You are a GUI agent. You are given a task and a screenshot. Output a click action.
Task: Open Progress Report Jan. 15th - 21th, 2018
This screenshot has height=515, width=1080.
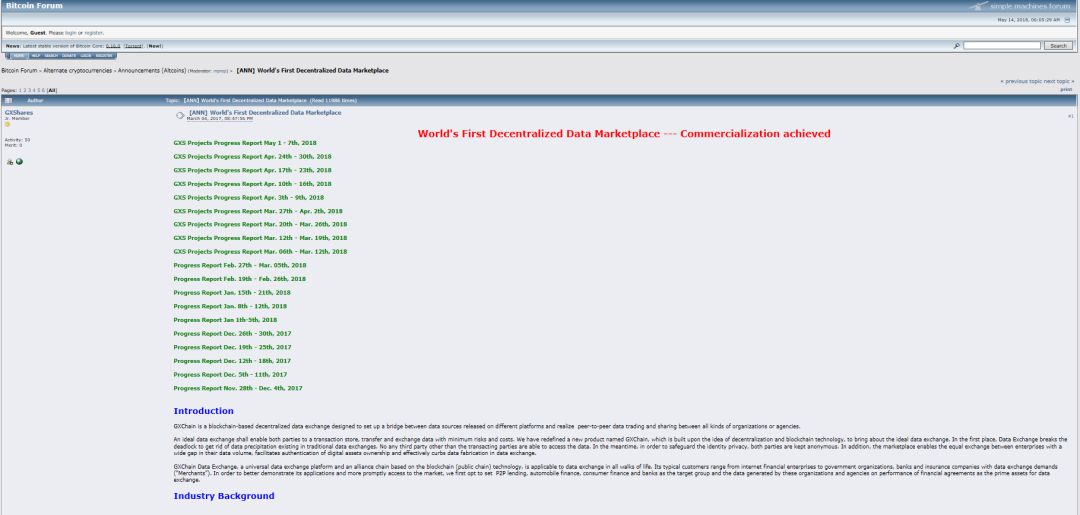click(232, 293)
